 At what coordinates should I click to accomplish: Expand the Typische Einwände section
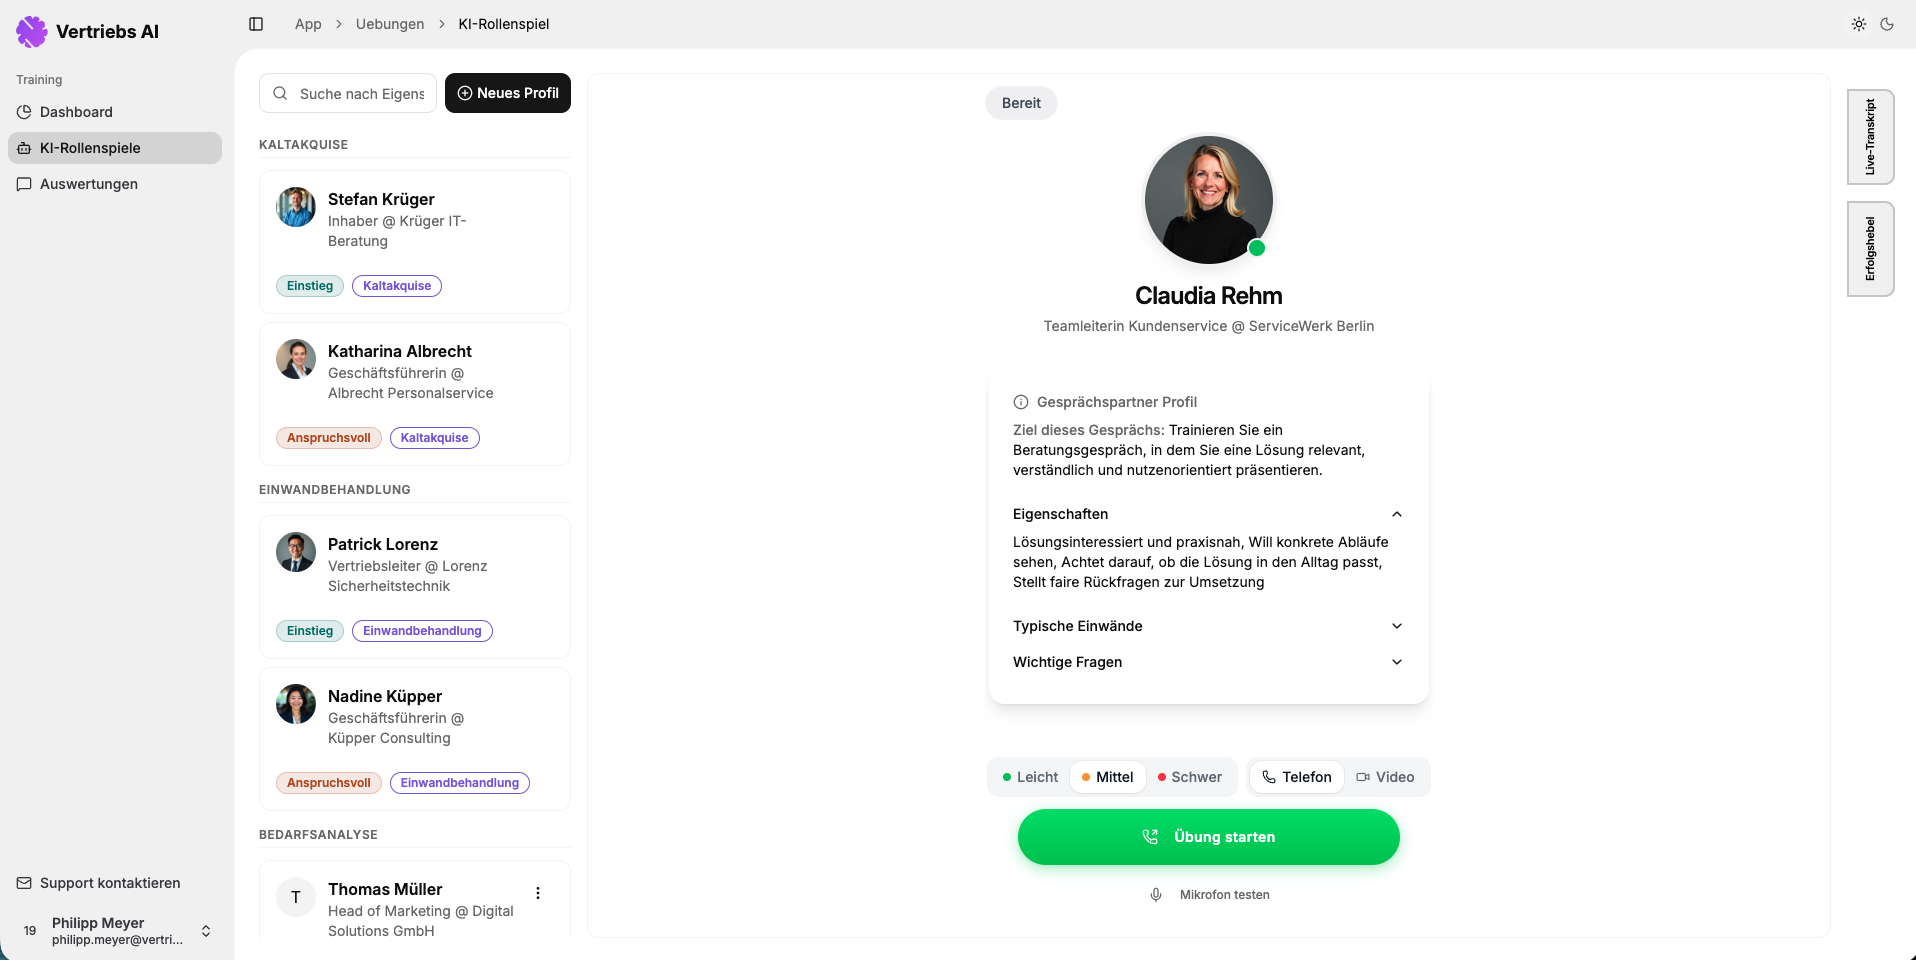(1397, 626)
